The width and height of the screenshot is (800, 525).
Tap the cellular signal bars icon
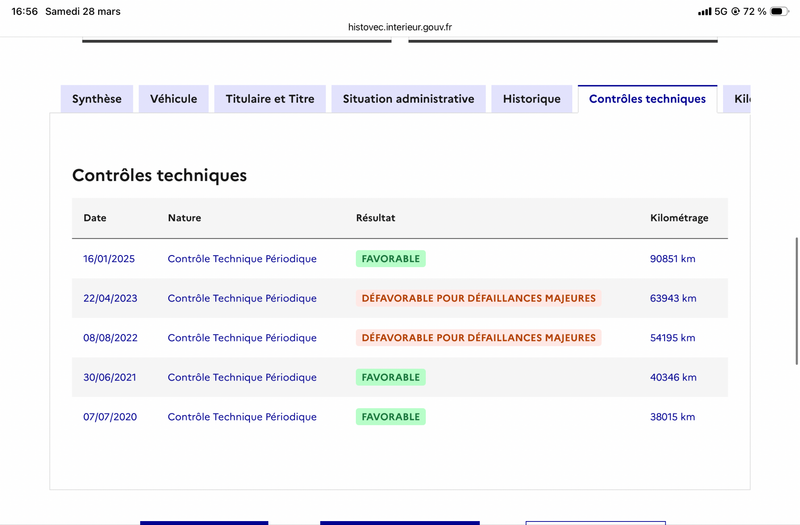pos(704,11)
